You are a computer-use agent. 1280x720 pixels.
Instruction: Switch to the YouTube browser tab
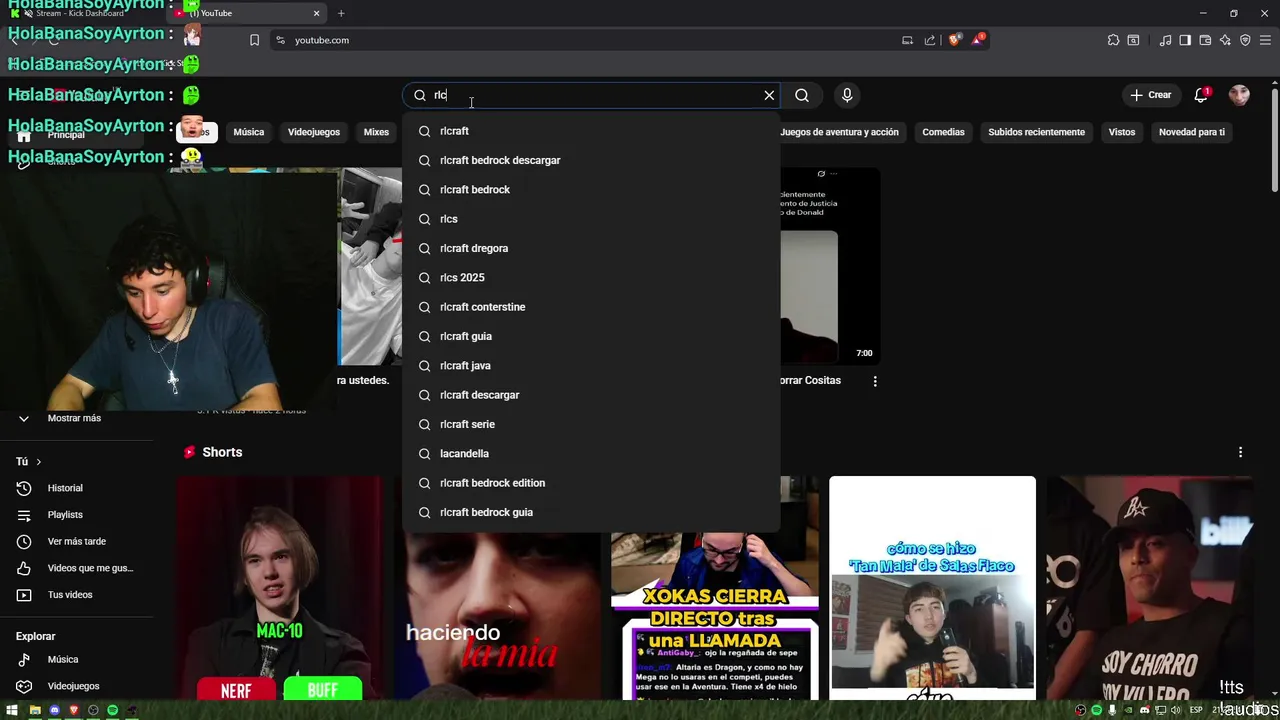245,13
